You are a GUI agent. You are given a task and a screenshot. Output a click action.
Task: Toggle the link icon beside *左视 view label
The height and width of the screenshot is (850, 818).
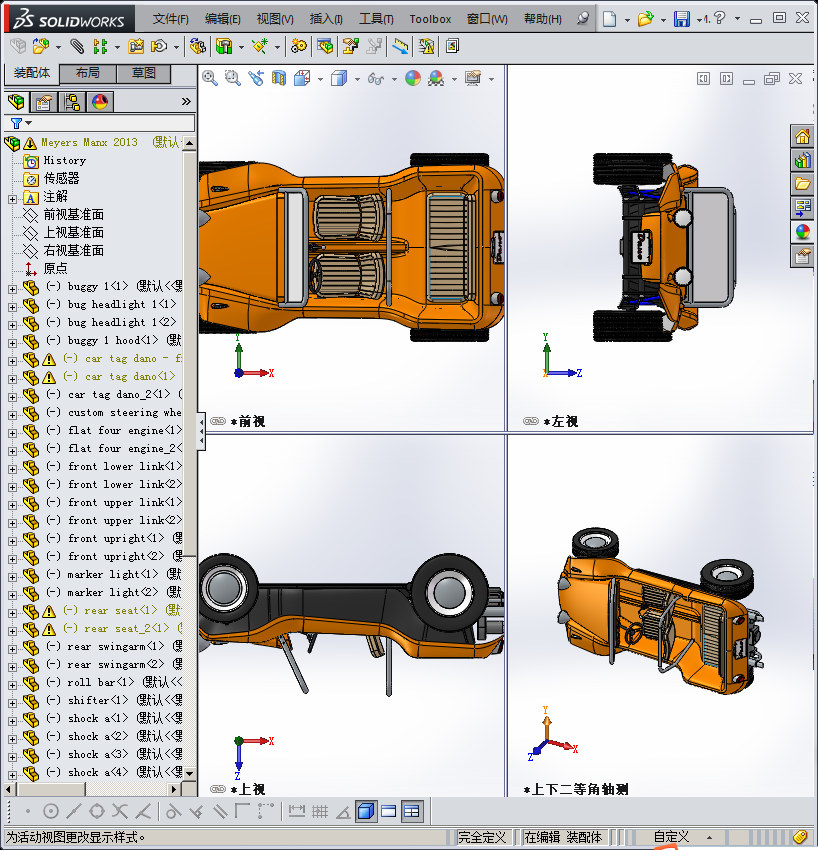coord(531,421)
